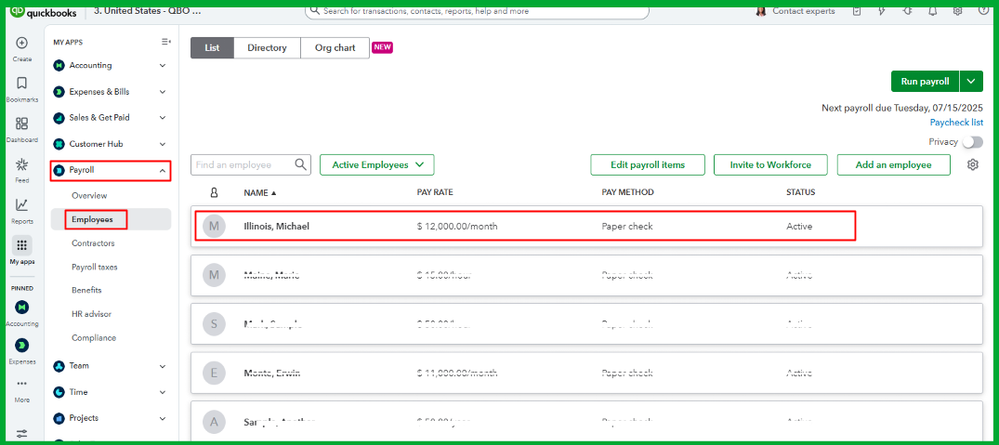Collapse the Payroll menu chevron

pyautogui.click(x=162, y=170)
